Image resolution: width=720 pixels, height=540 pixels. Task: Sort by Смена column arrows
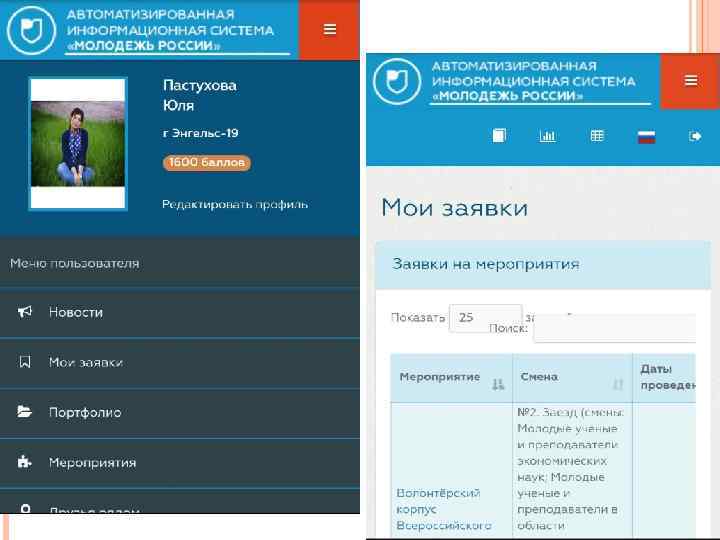point(618,383)
